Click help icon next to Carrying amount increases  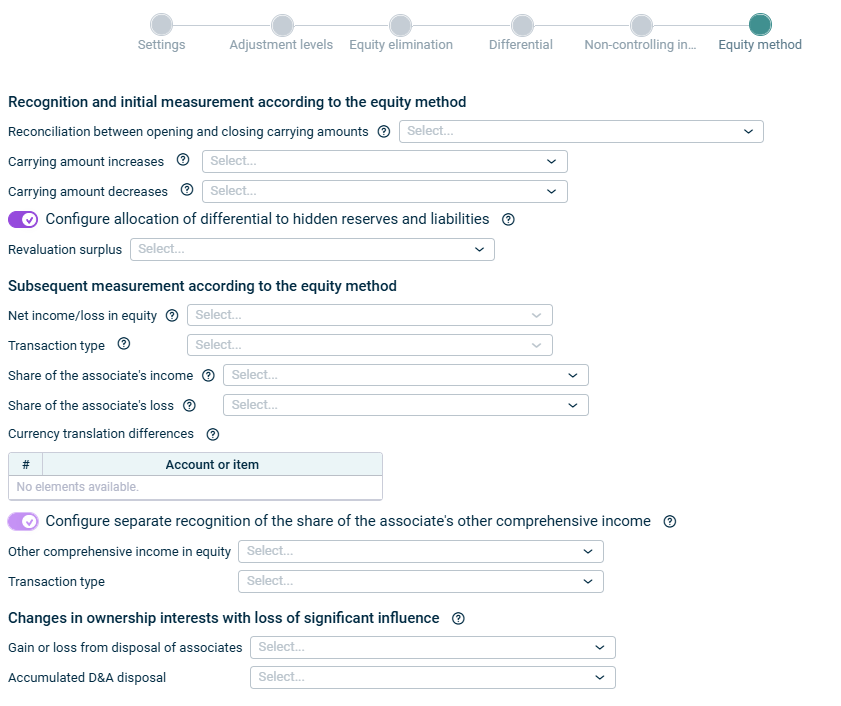click(x=183, y=160)
